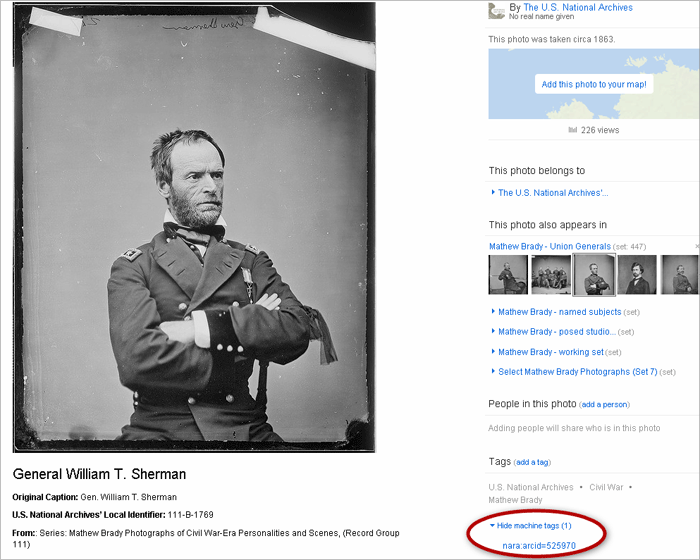Click 'Add this photo to your map!' button
Image resolution: width=700 pixels, height=560 pixels.
tap(594, 84)
